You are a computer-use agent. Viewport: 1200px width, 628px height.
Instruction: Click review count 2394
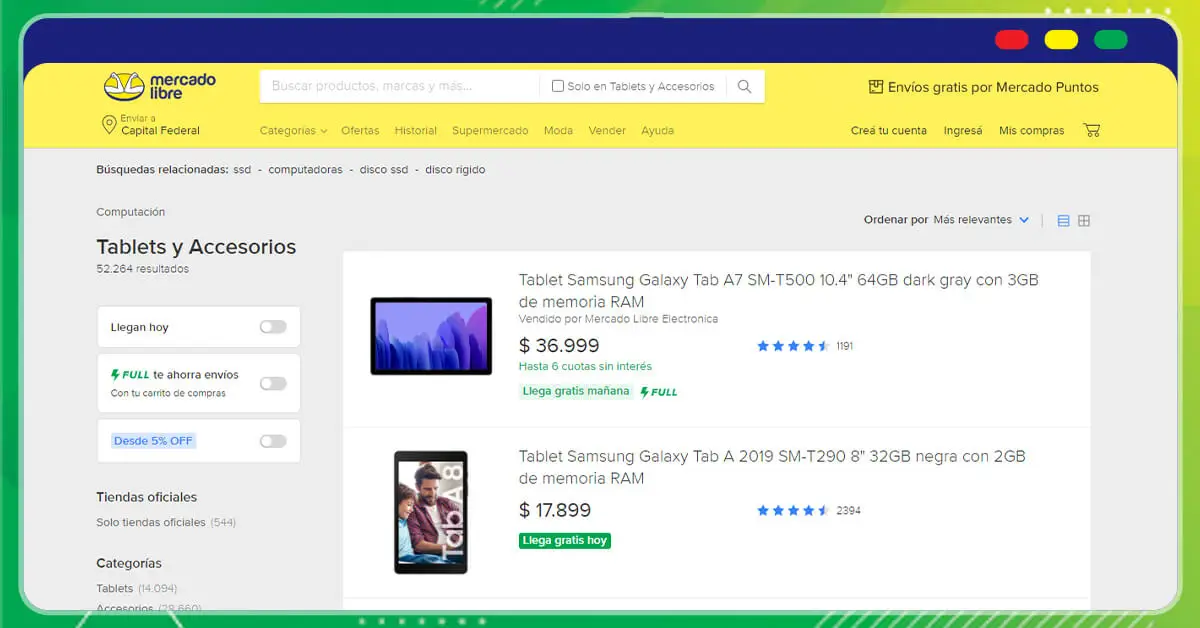tap(848, 510)
